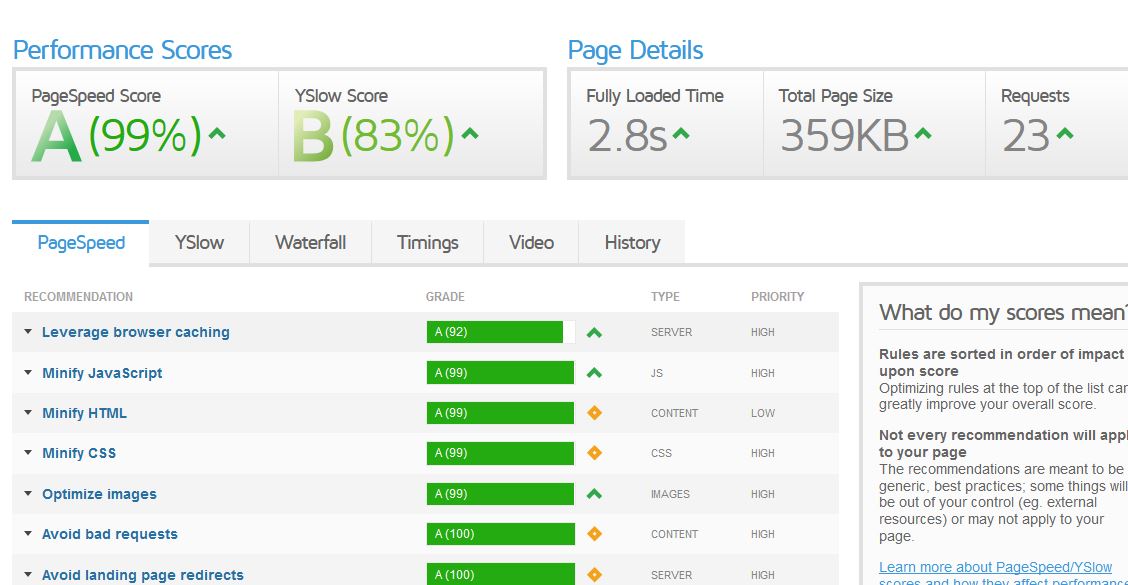Click the A (100) bar for Avoid bad requests

[x=501, y=534]
